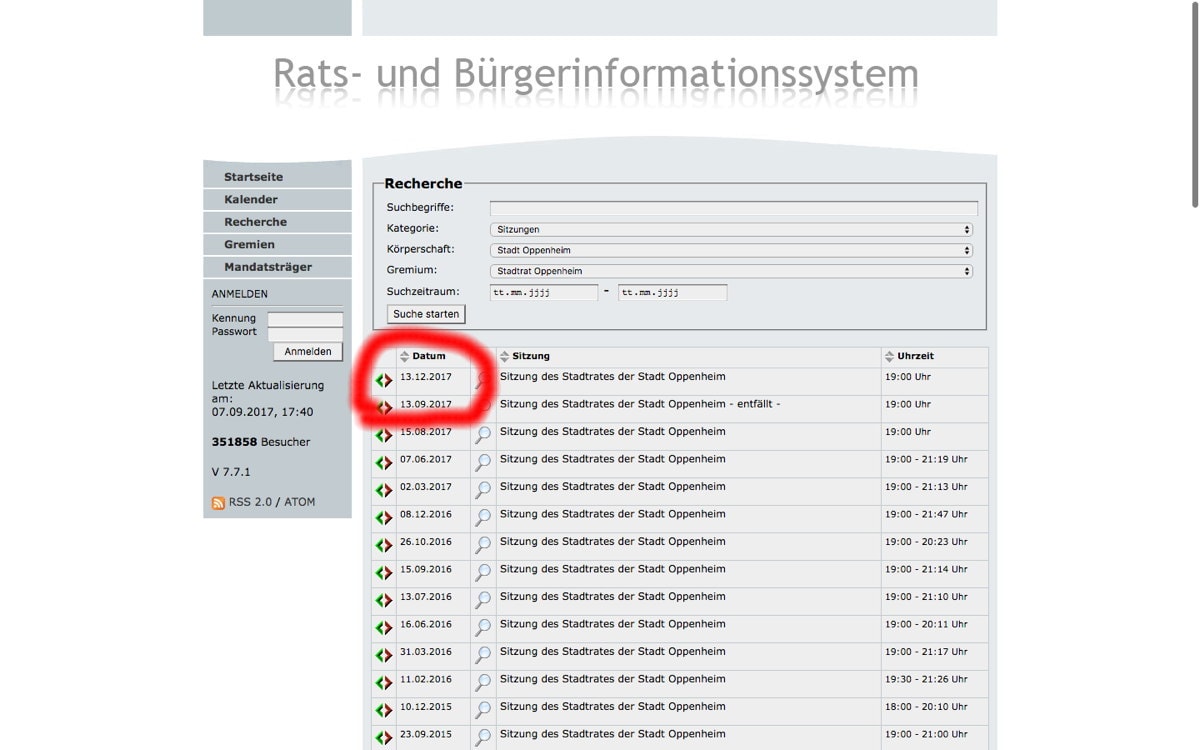Click the Anmelden login button
This screenshot has width=1200, height=750.
coord(308,352)
